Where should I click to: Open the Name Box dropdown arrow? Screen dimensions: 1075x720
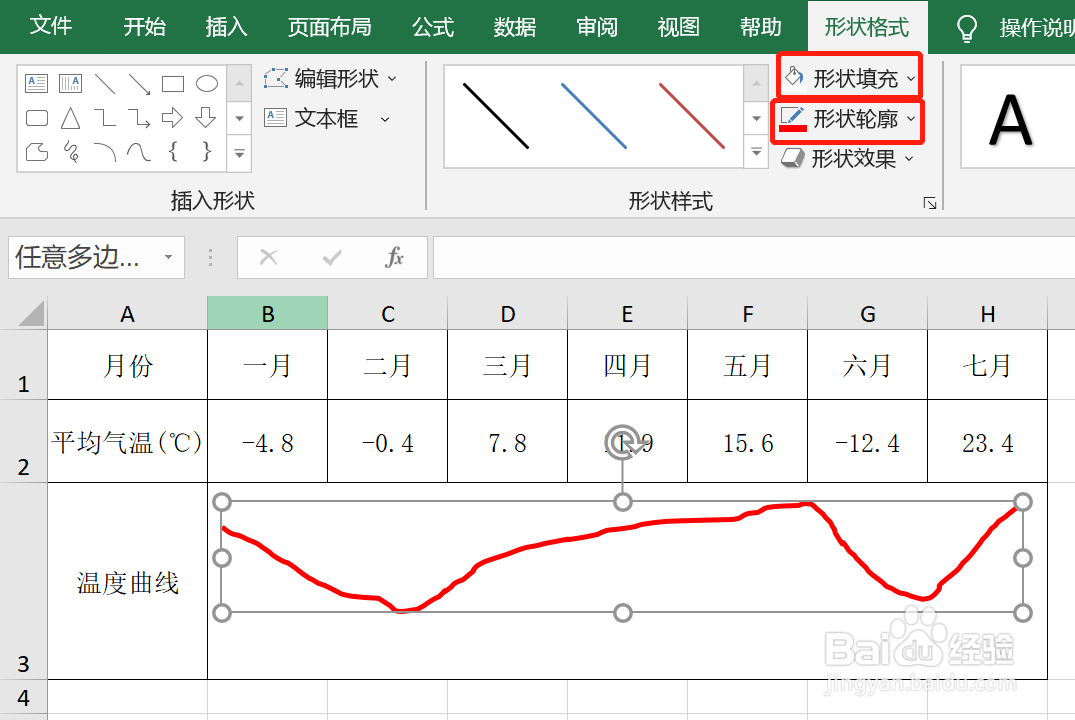point(168,257)
